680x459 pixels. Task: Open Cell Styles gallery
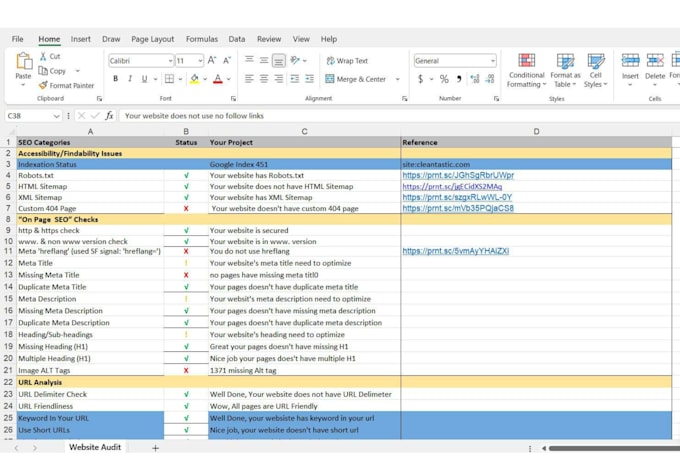(595, 71)
